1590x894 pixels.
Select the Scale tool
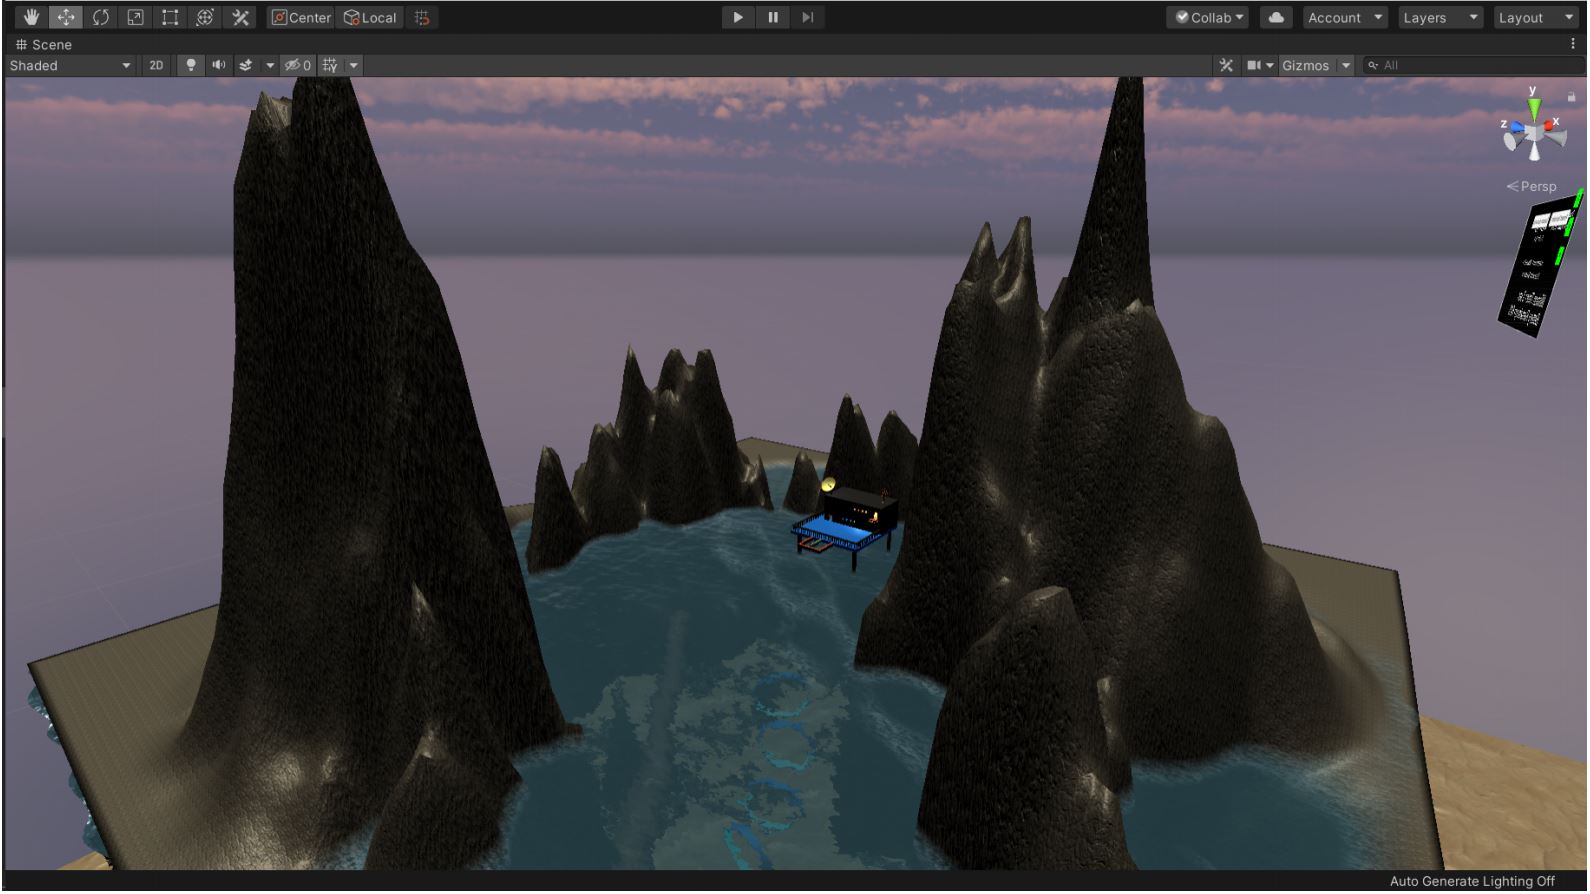[x=136, y=17]
